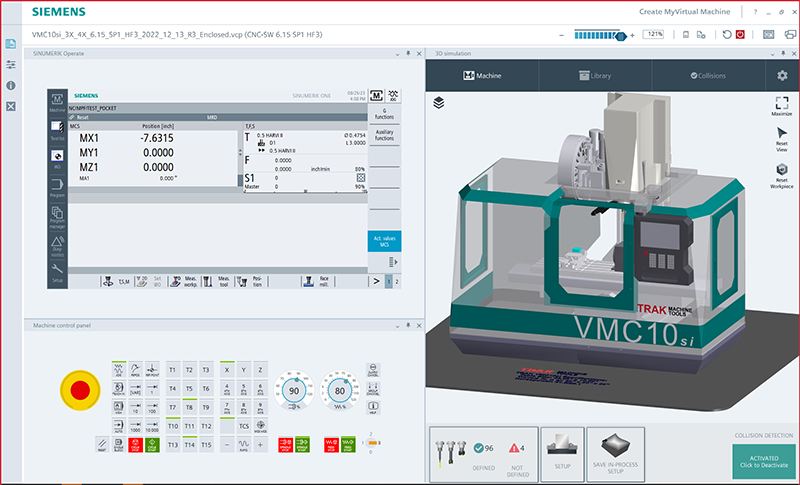Switch to the Library tab

pos(595,75)
